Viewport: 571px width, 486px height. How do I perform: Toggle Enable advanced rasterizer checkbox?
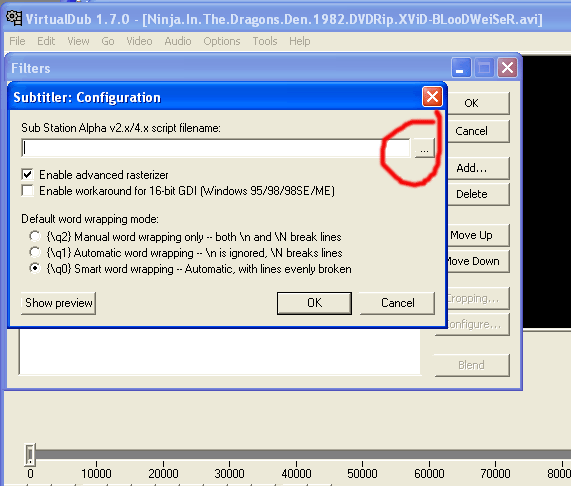tap(28, 175)
